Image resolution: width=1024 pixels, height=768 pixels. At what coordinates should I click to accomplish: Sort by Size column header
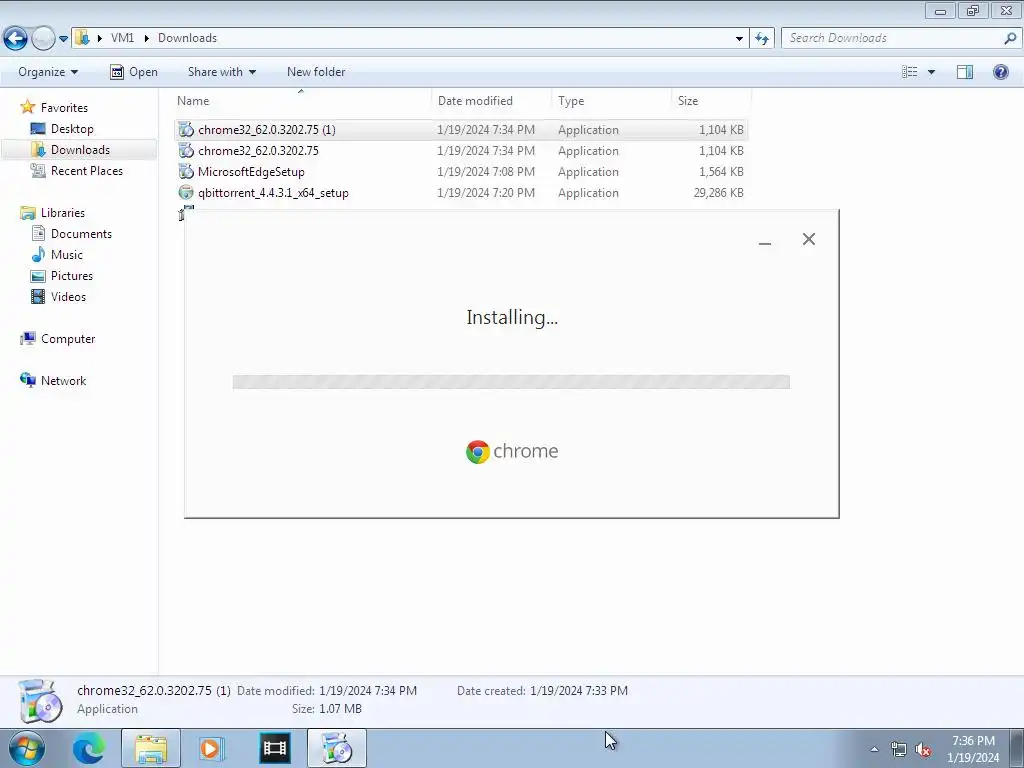click(711, 101)
